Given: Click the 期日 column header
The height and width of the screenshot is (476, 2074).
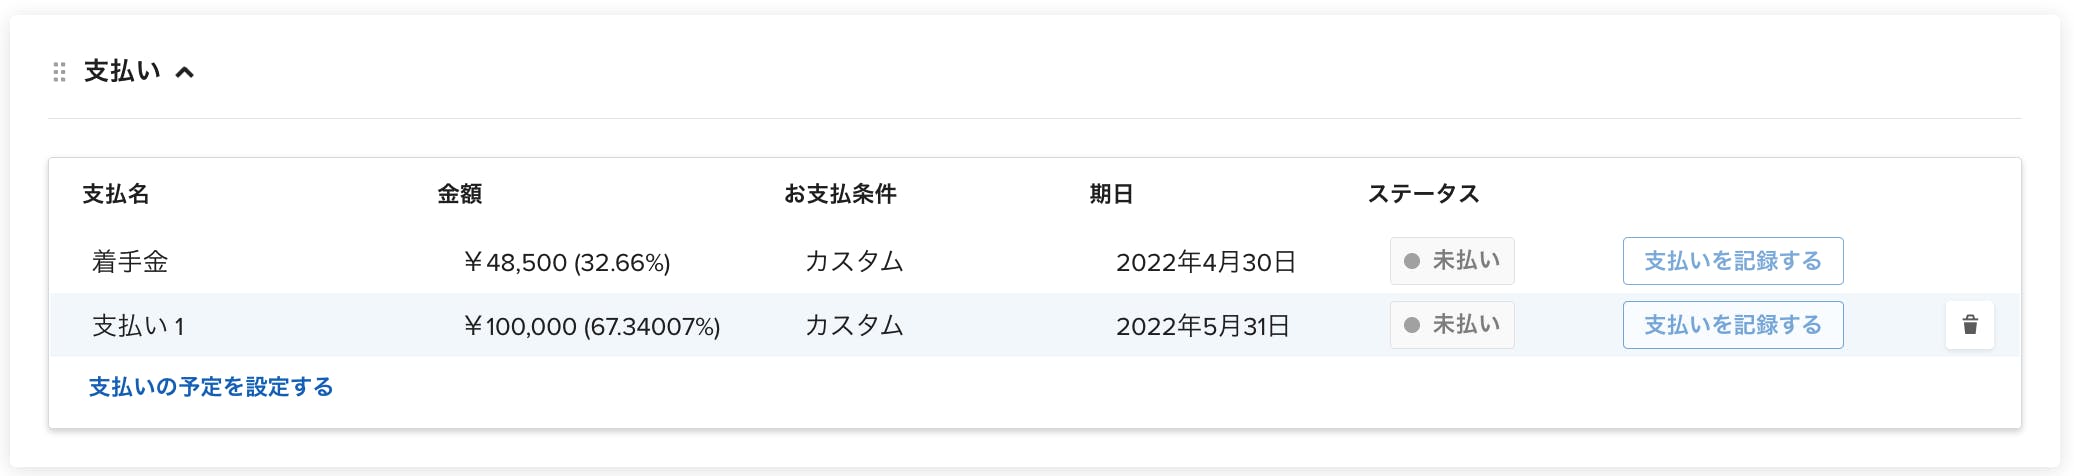Looking at the screenshot, I should [1111, 194].
